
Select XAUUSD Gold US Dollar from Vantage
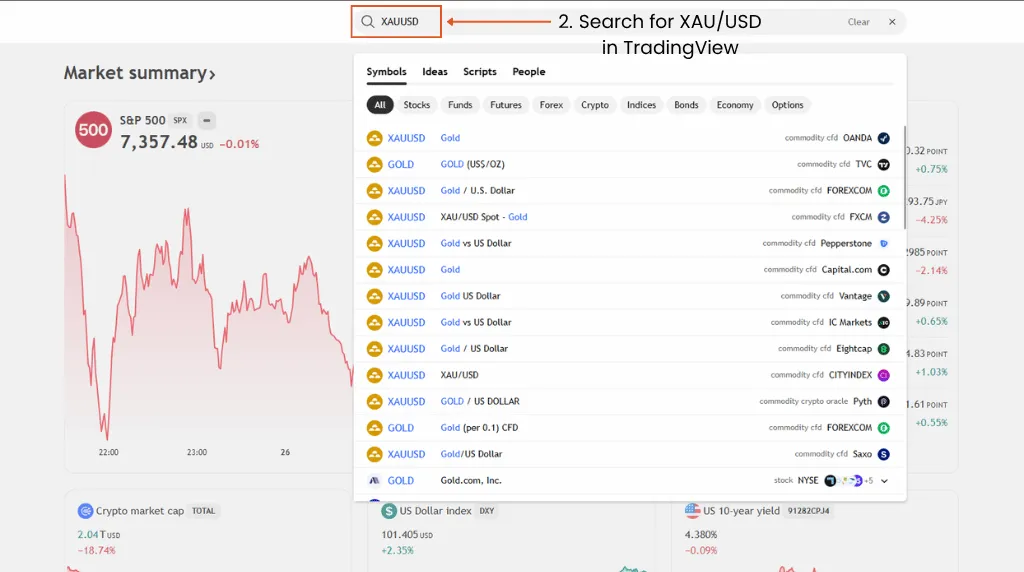pos(629,296)
